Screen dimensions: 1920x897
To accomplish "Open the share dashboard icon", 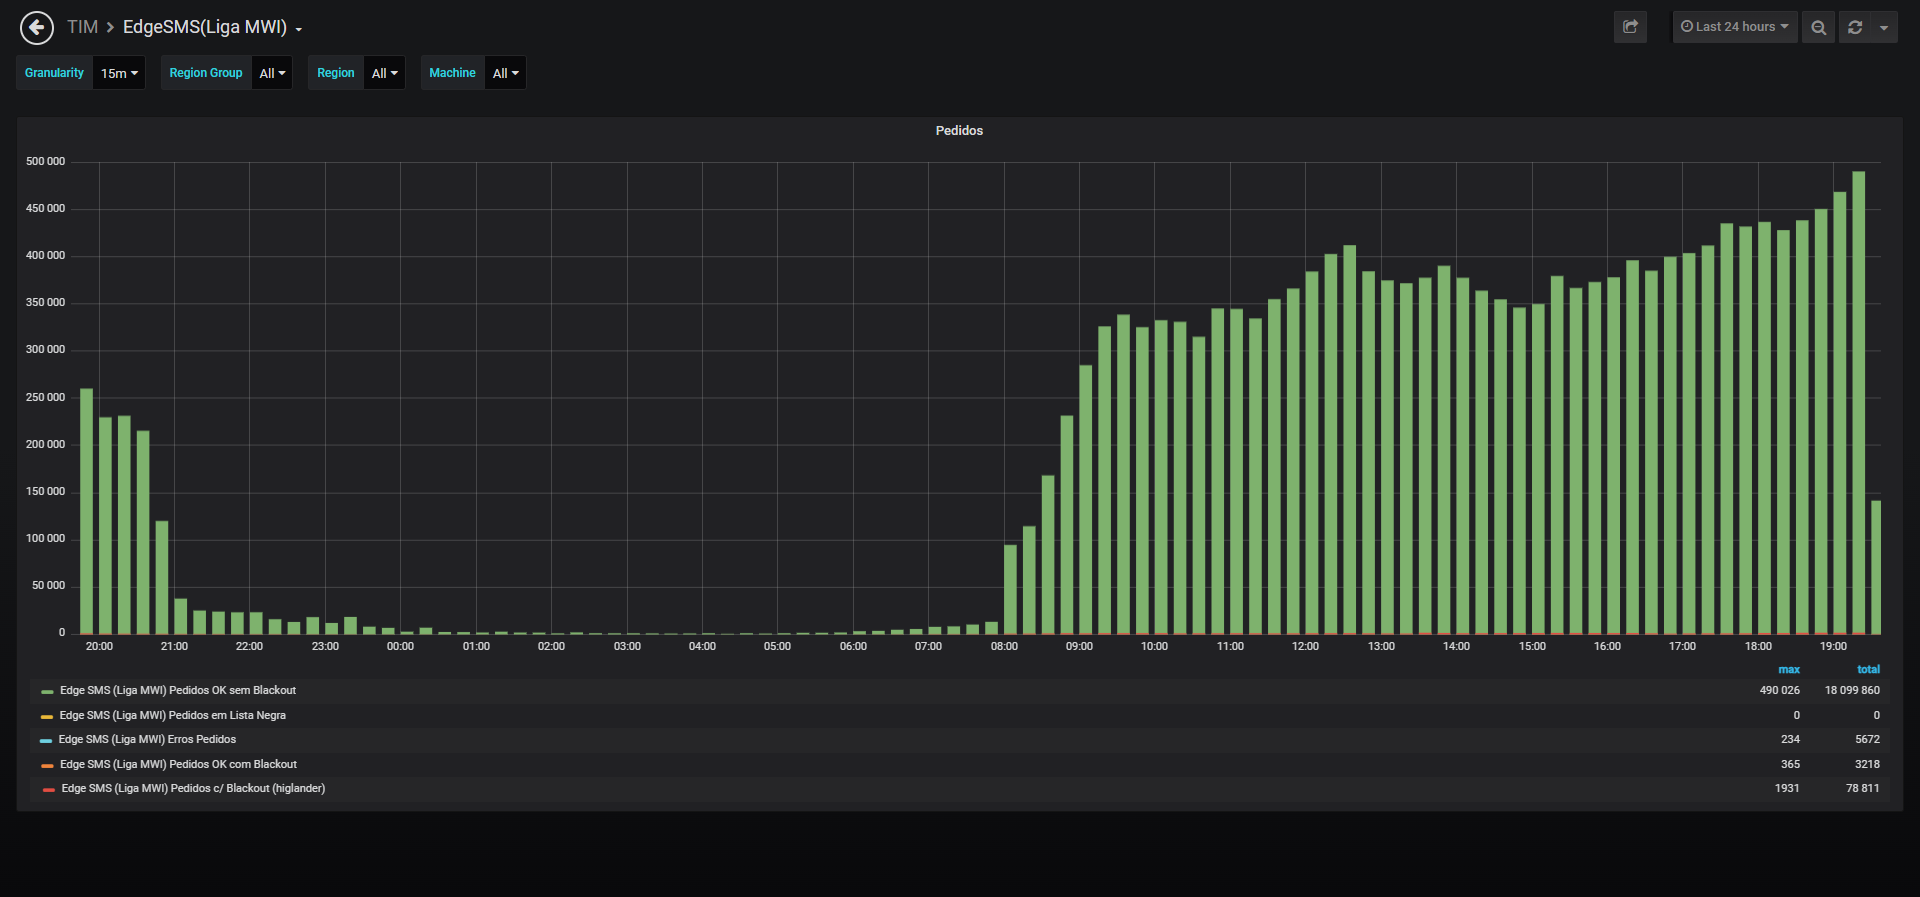I will click(1630, 27).
